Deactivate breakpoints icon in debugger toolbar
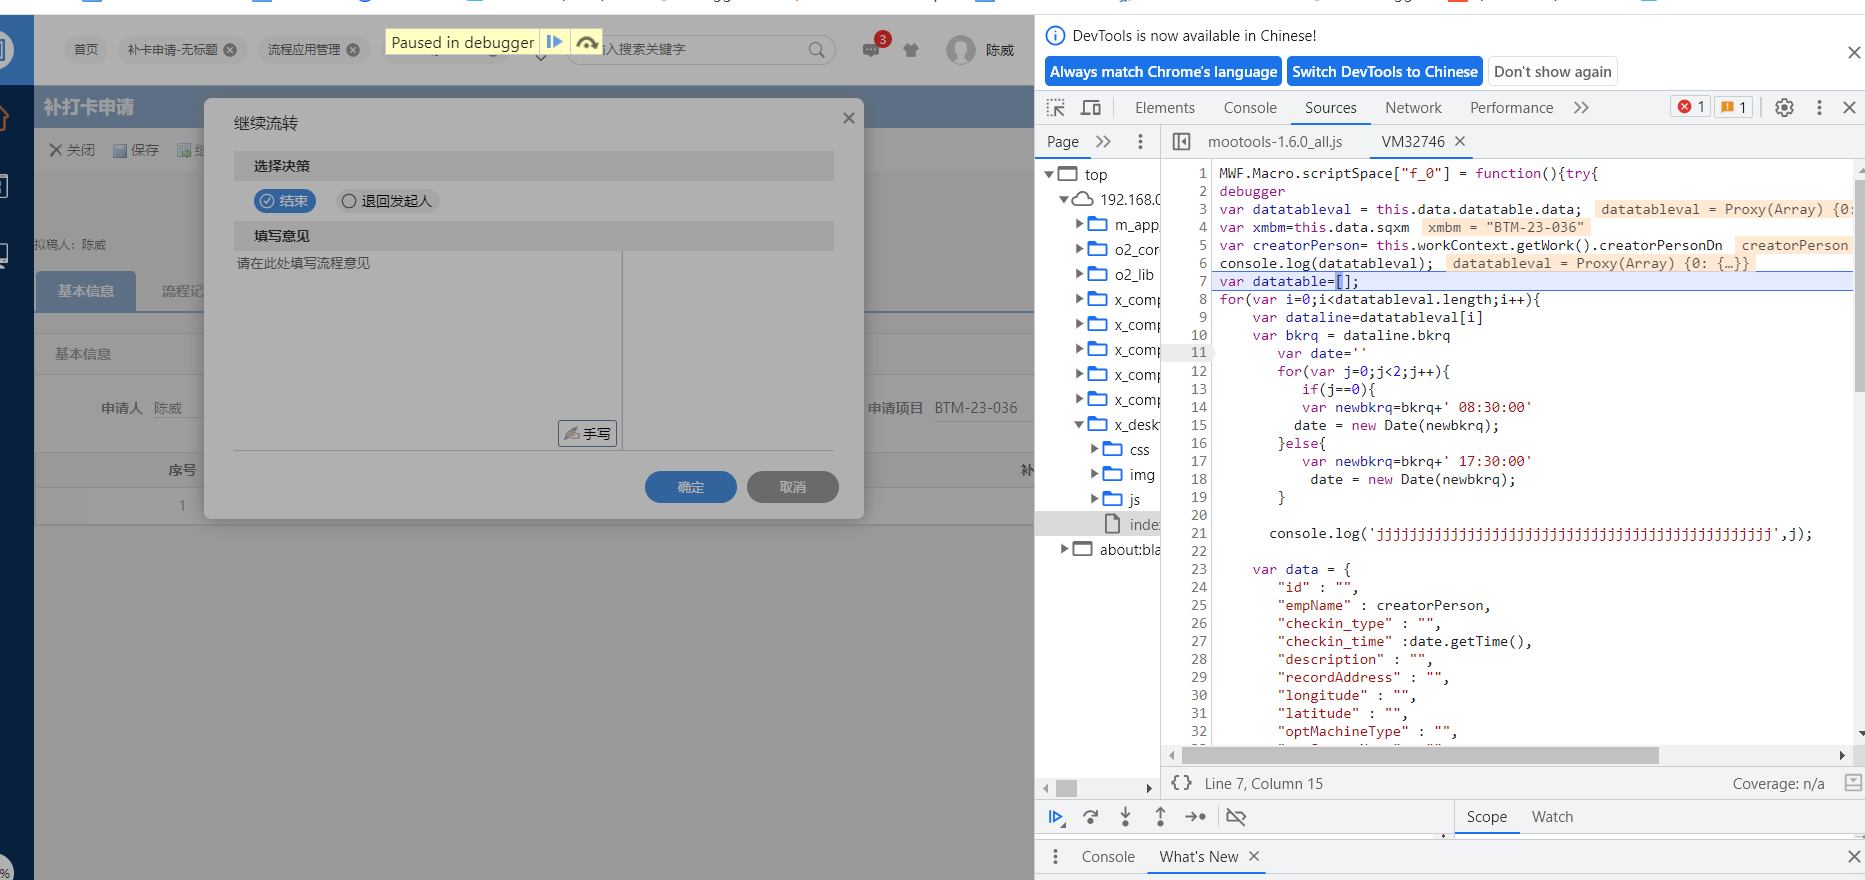 pos(1236,817)
